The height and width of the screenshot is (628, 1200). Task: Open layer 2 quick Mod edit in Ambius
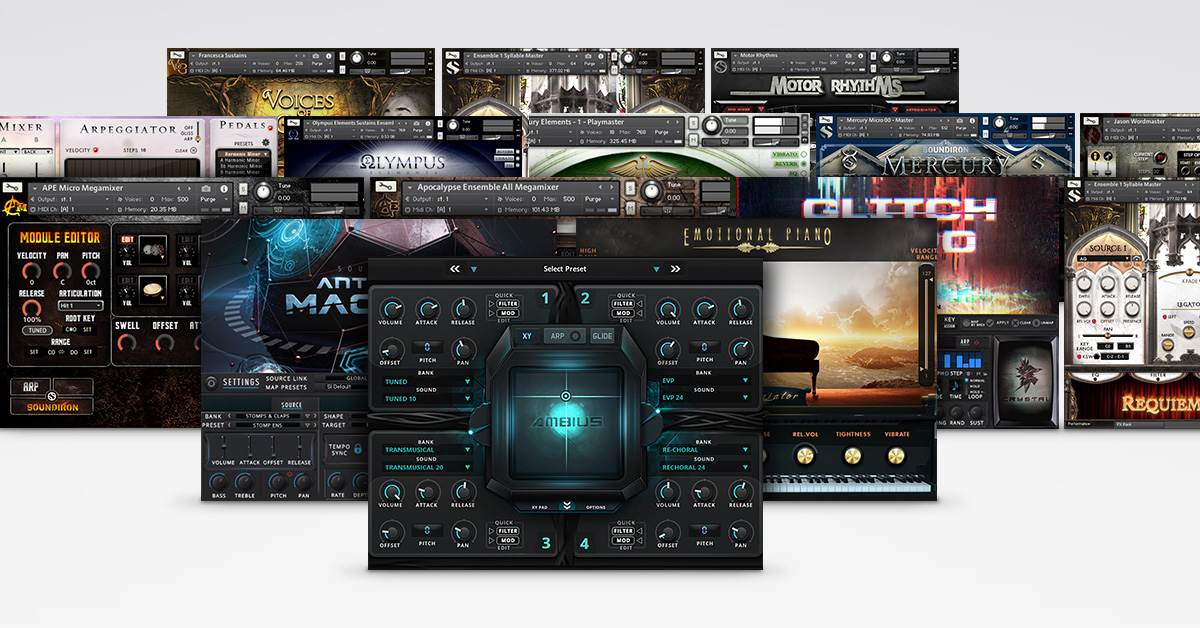[x=625, y=313]
